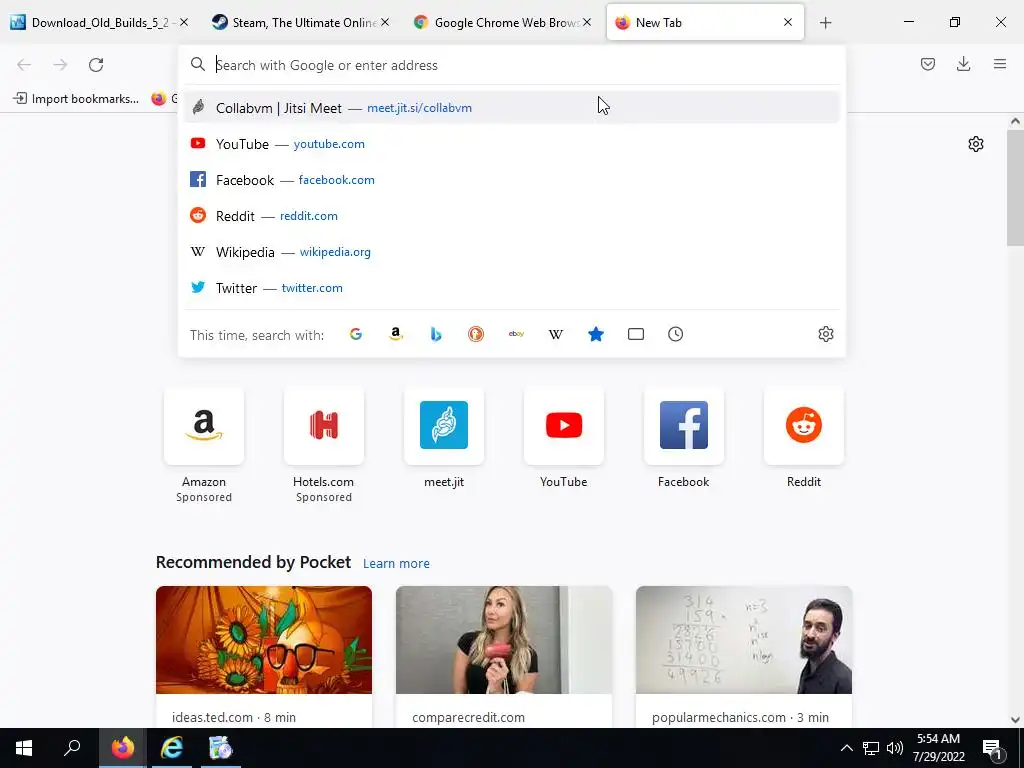This screenshot has height=768, width=1024.
Task: Choose Collabvm Jitsi Meet suggestion
Action: click(511, 108)
